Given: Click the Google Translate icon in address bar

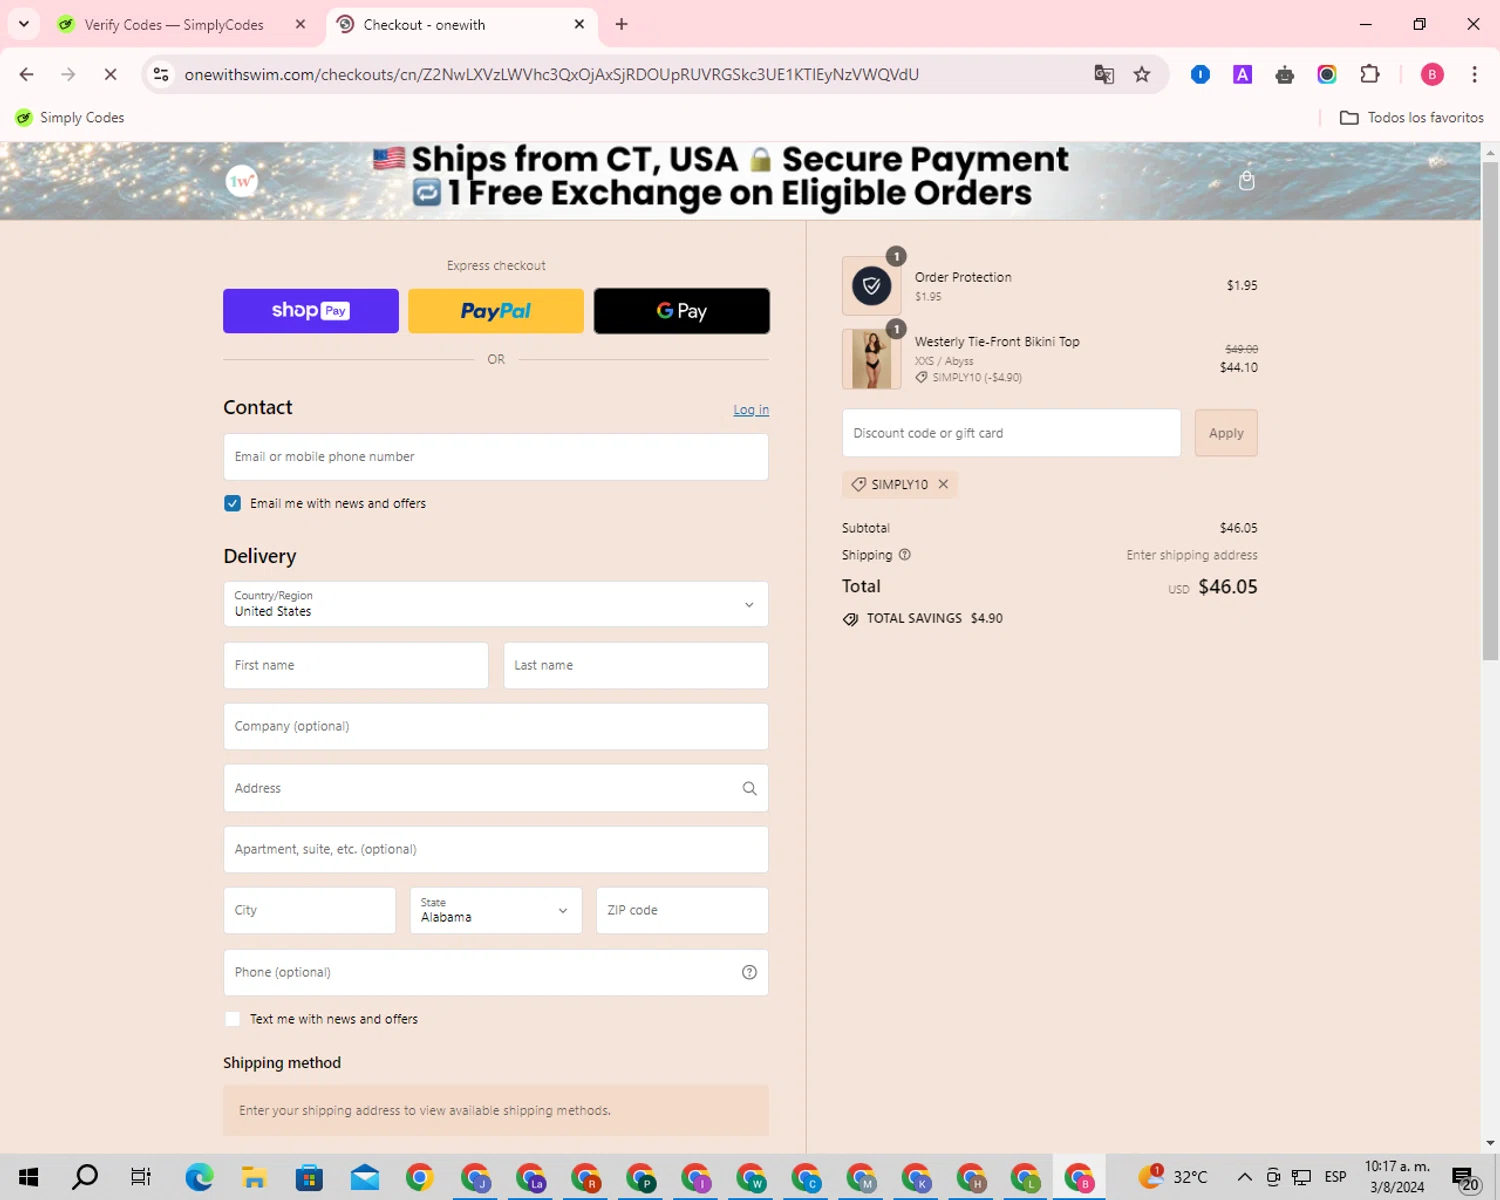Looking at the screenshot, I should pyautogui.click(x=1104, y=74).
